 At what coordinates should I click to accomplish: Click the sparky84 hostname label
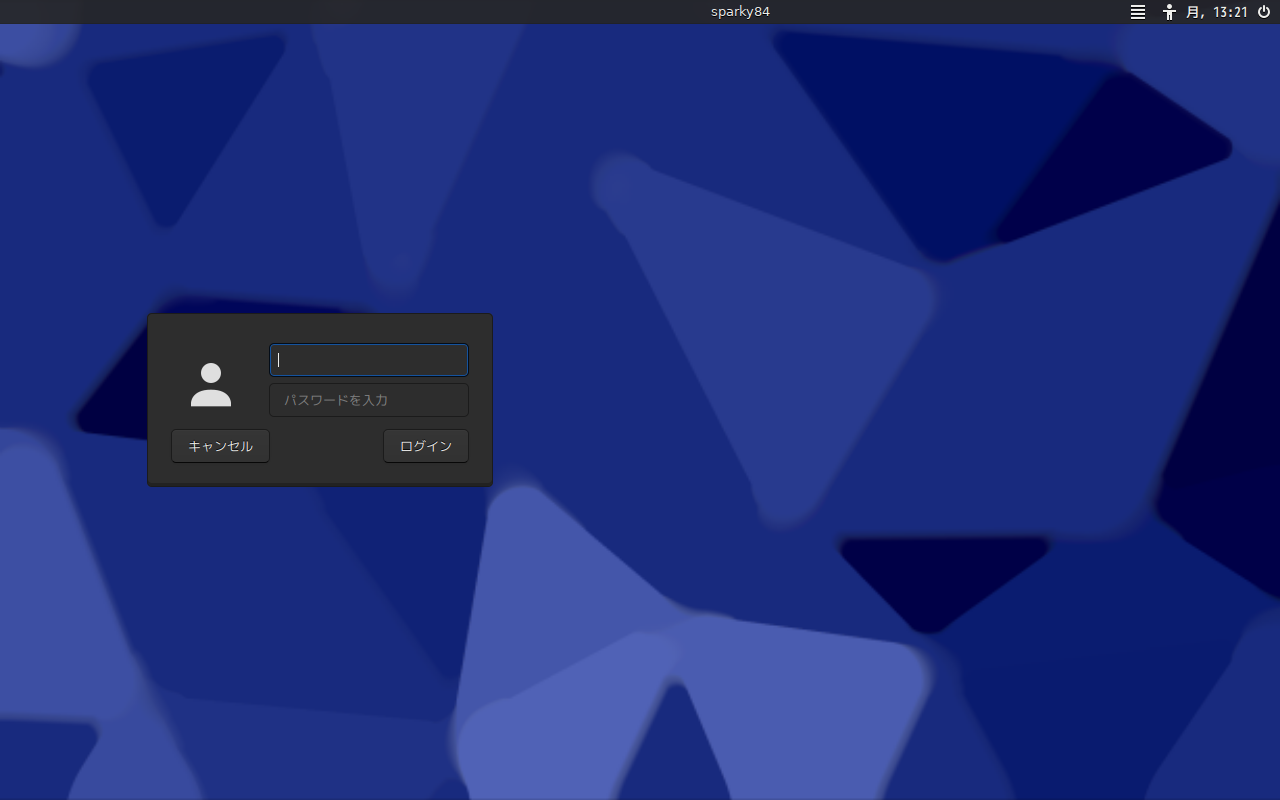click(x=740, y=12)
